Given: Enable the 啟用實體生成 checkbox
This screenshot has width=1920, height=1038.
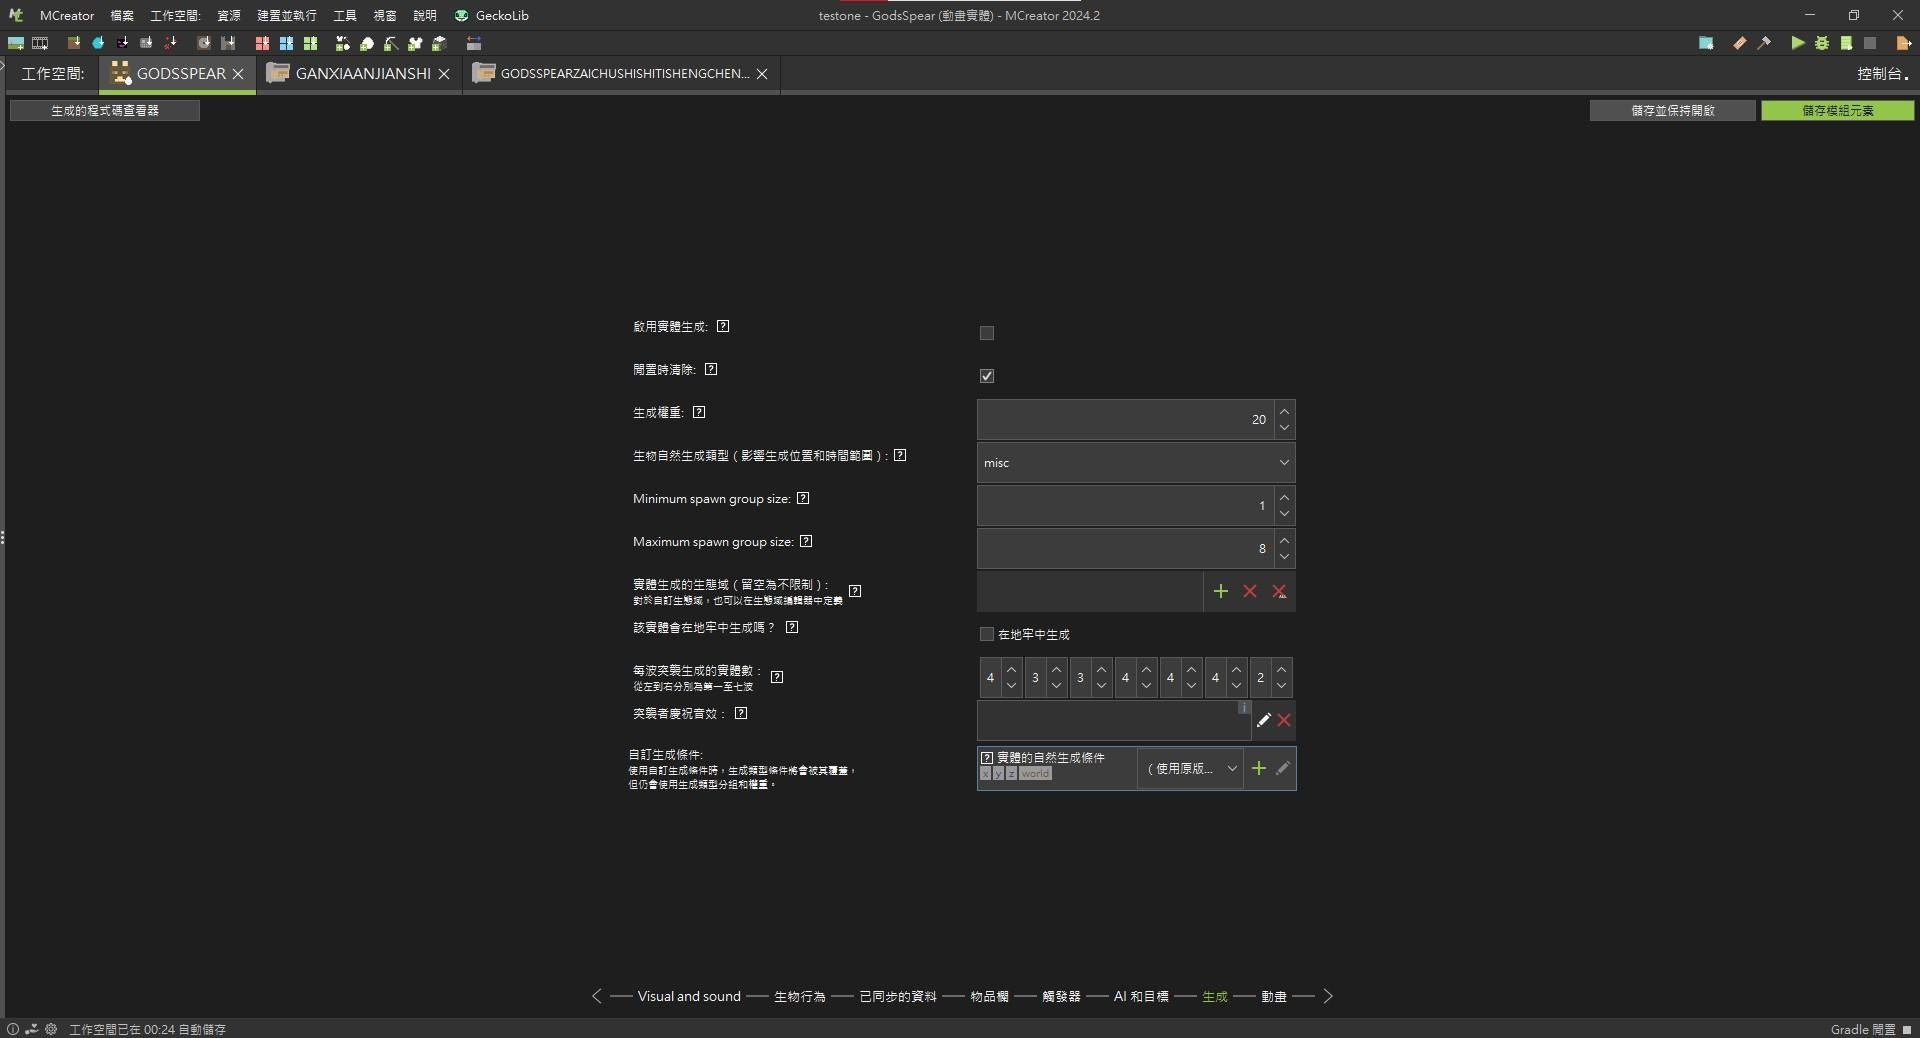Looking at the screenshot, I should coord(986,333).
